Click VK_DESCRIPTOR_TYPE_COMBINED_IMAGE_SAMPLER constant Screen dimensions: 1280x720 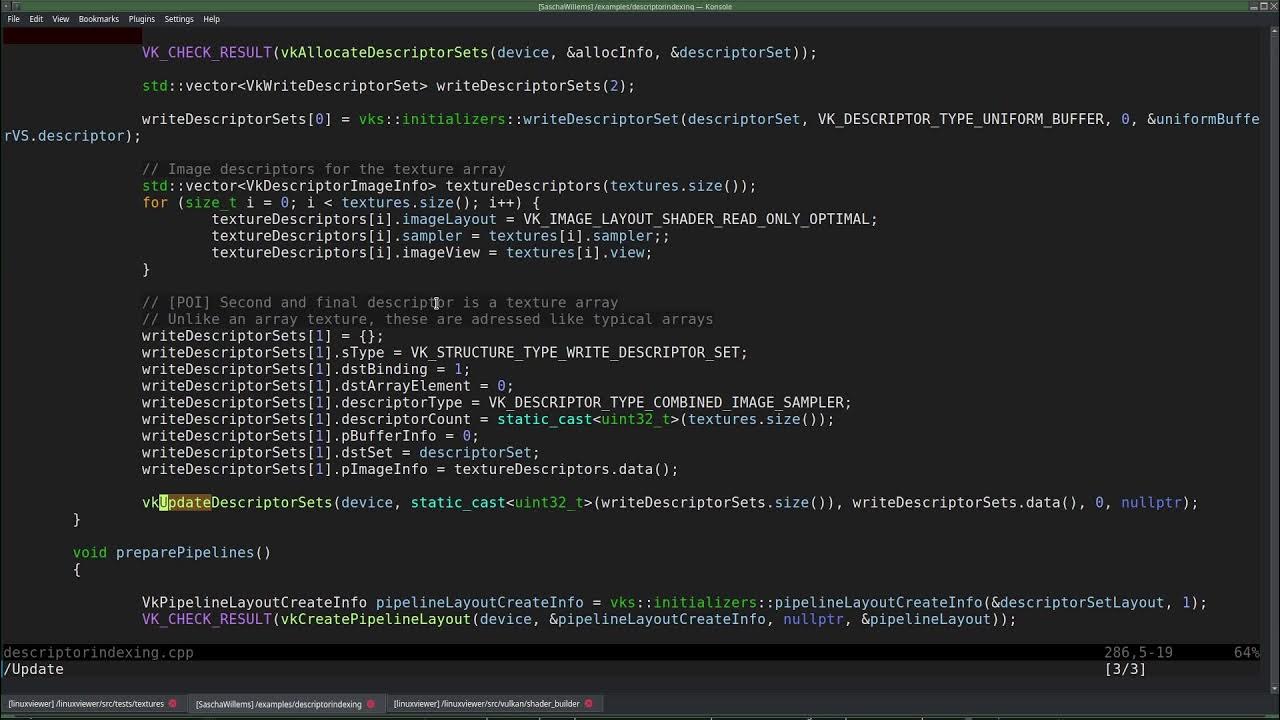tap(666, 402)
